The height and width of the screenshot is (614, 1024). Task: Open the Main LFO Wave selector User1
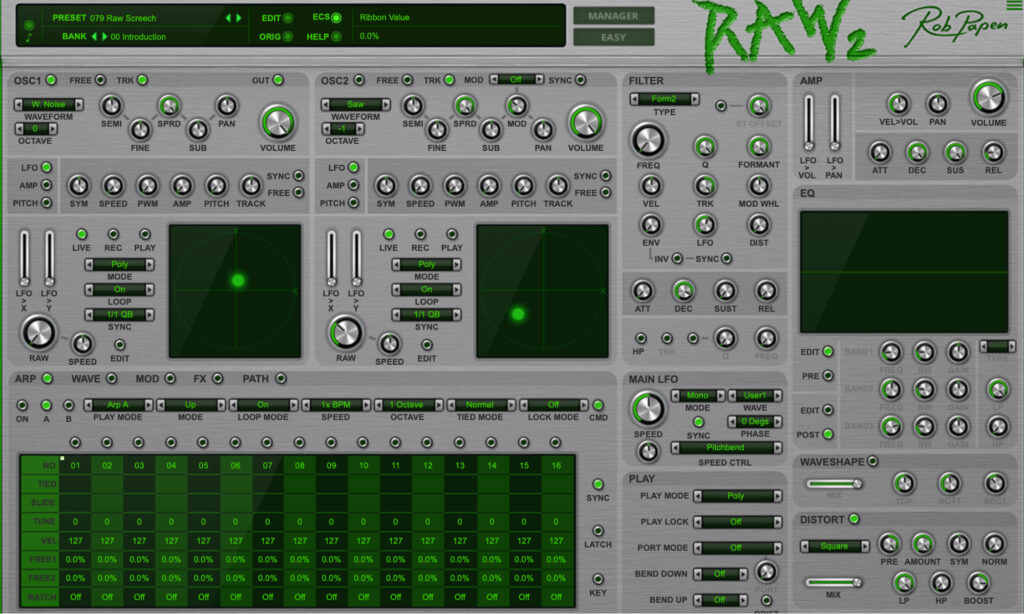(x=755, y=396)
